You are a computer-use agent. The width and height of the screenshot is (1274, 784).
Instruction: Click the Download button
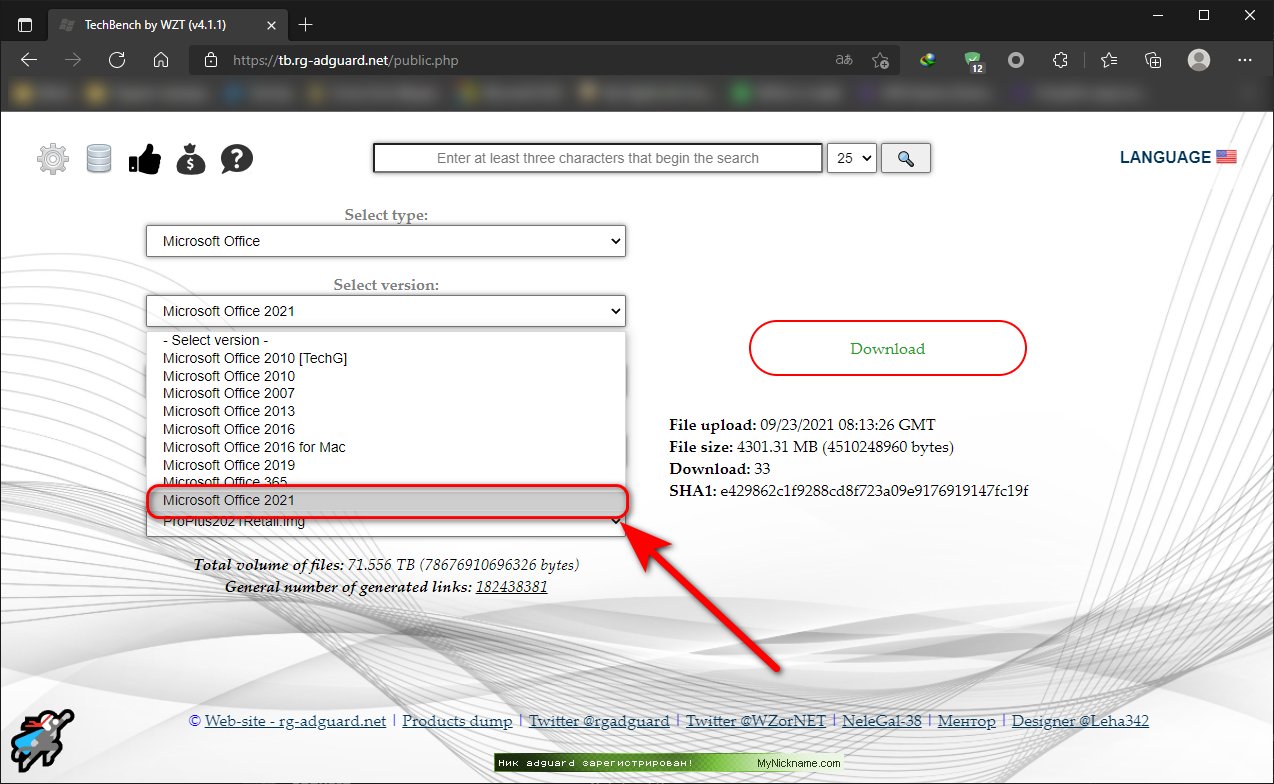[x=888, y=348]
